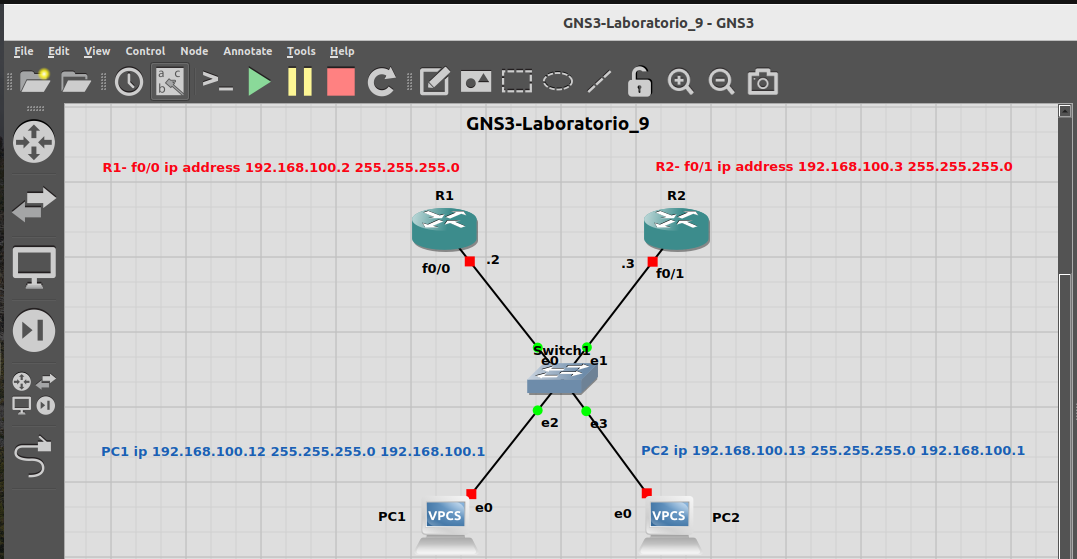Viewport: 1077px width, 559px height.
Task: Browse all devices icon in the sidebar
Action: 34,393
